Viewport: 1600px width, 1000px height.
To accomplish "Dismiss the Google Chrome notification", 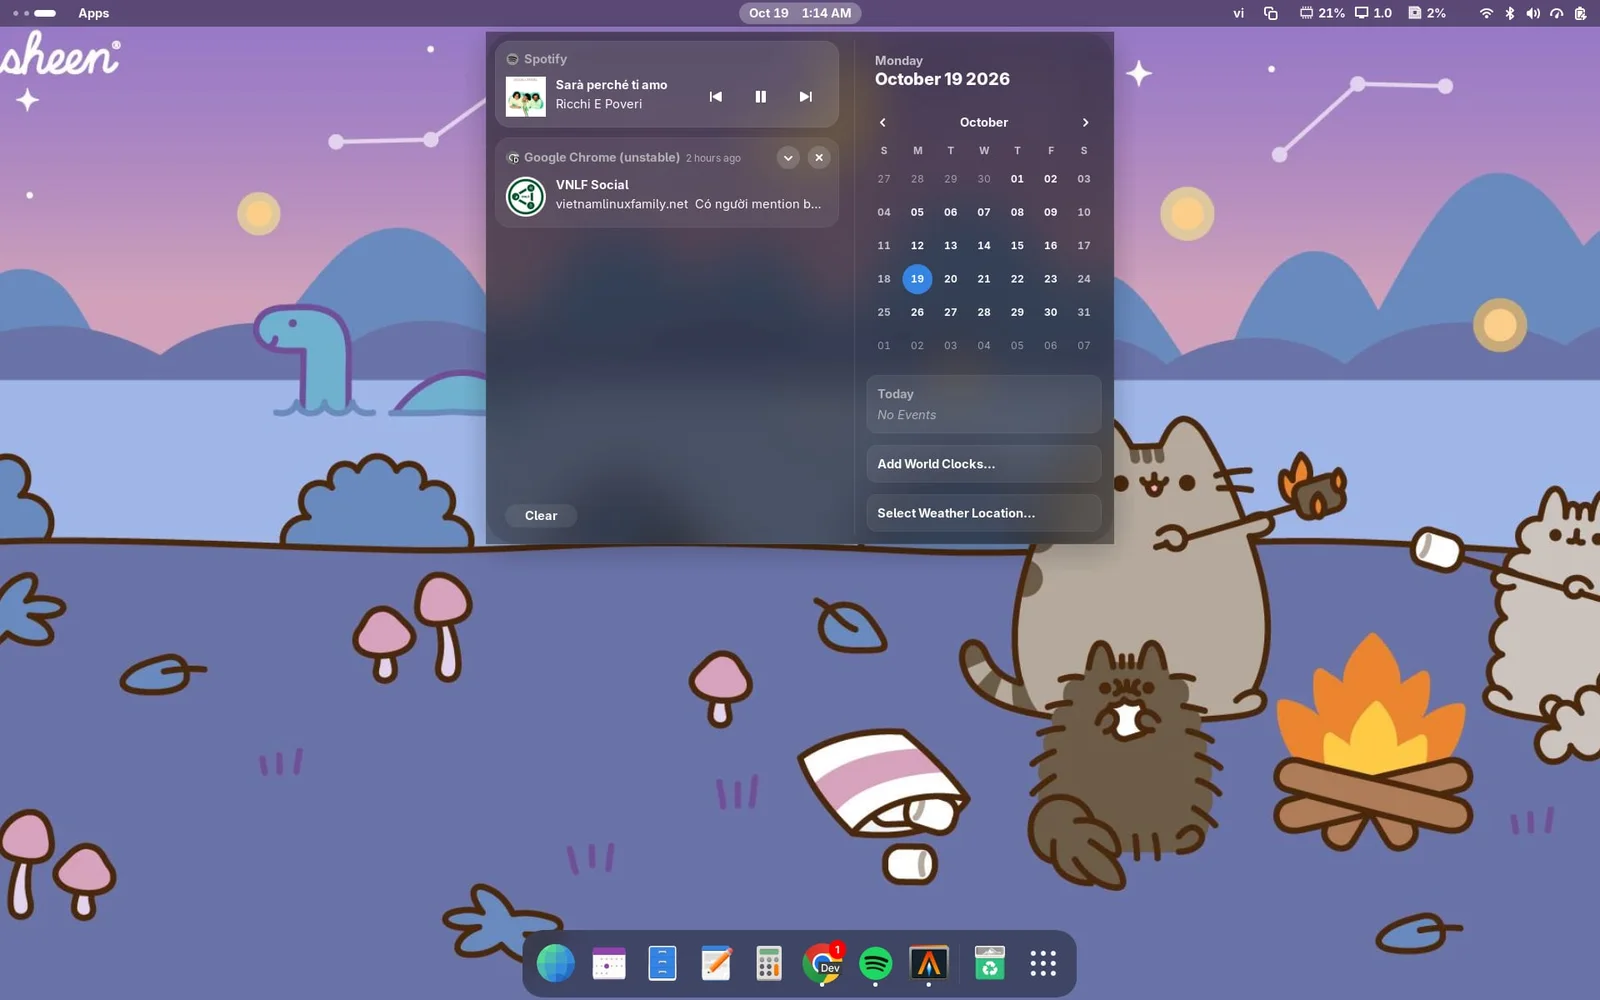I will pos(819,158).
